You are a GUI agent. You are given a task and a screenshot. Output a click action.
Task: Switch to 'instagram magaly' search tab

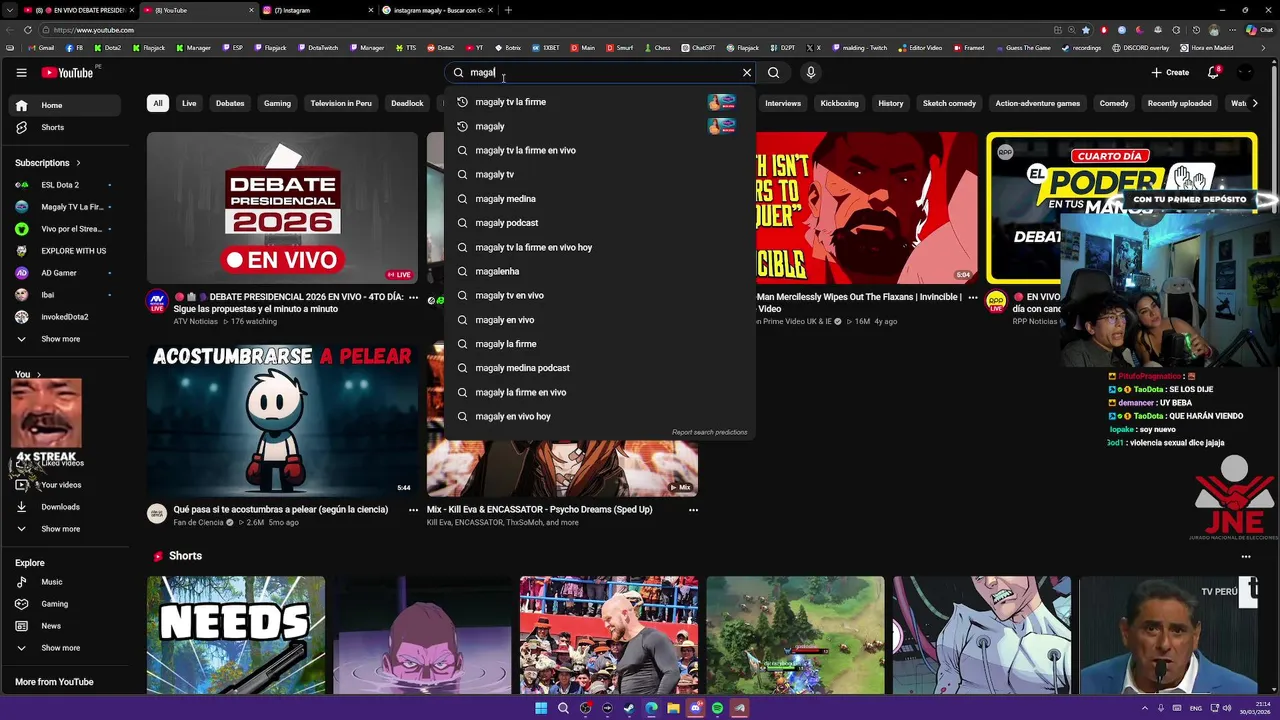point(438,10)
